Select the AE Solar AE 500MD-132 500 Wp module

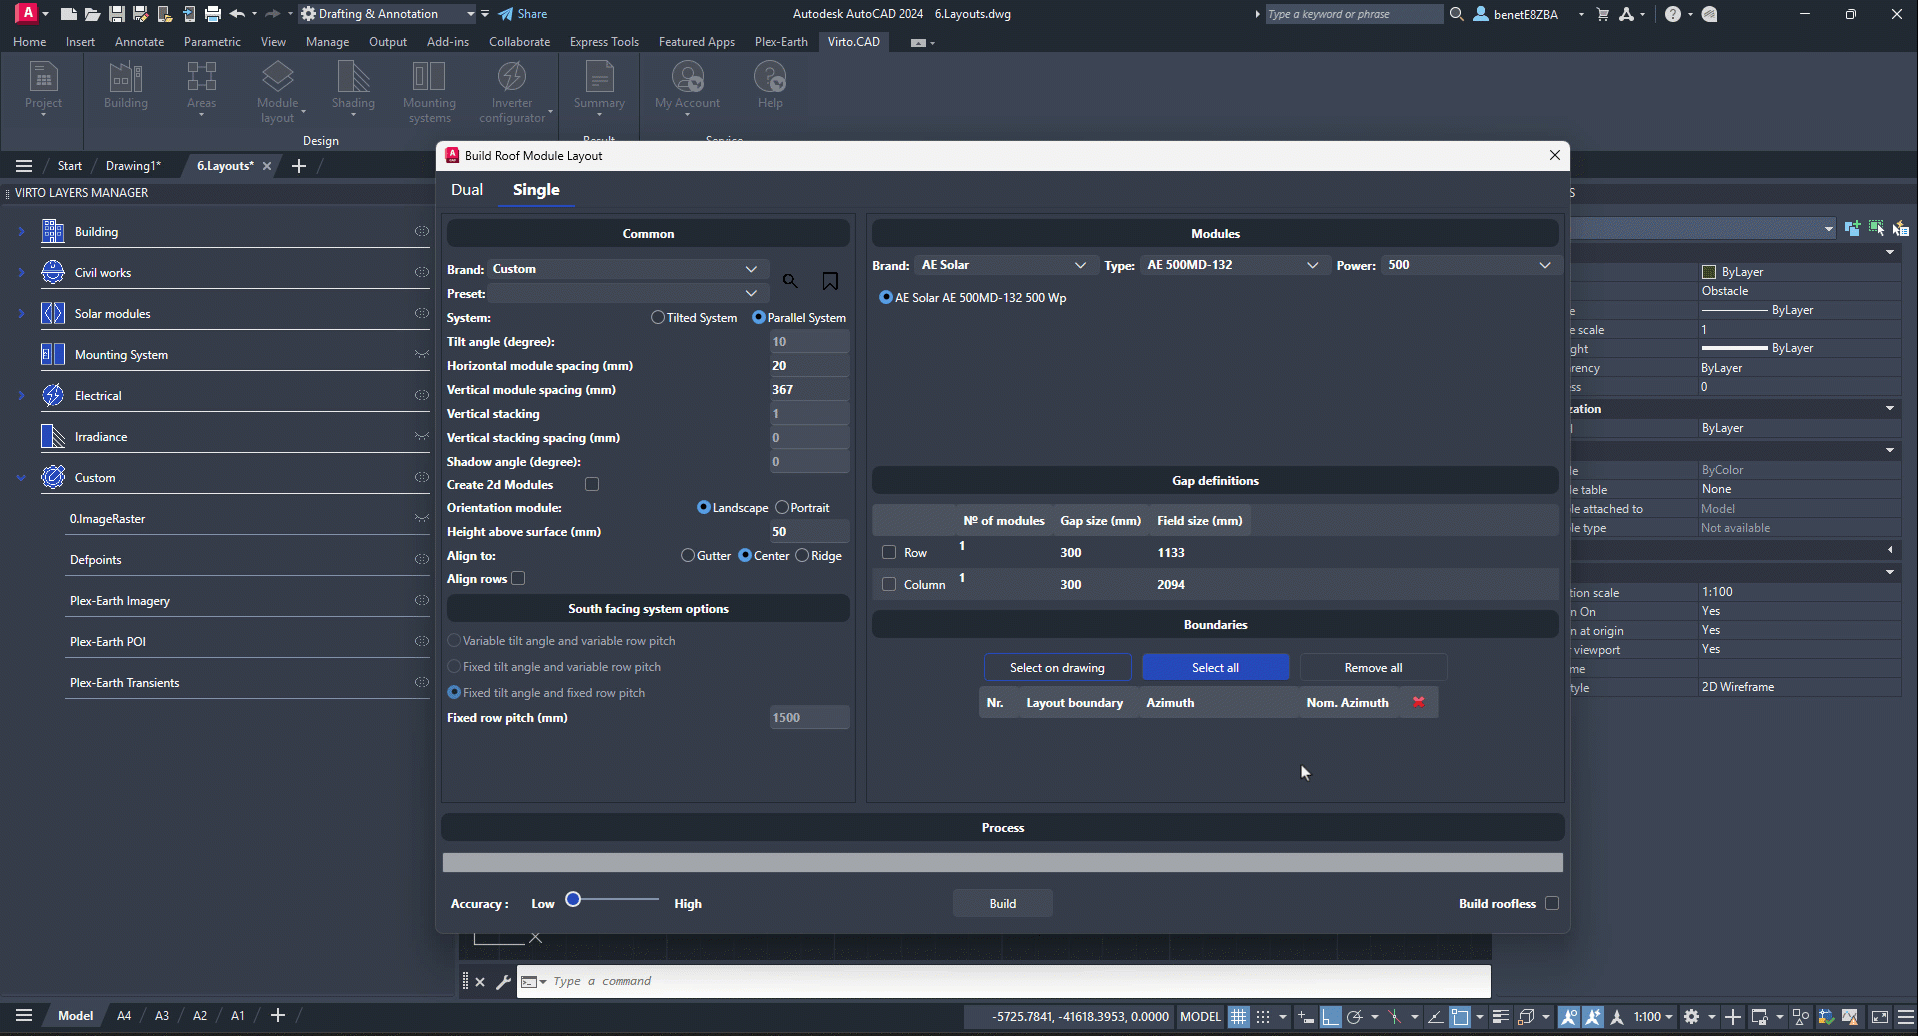pyautogui.click(x=972, y=298)
